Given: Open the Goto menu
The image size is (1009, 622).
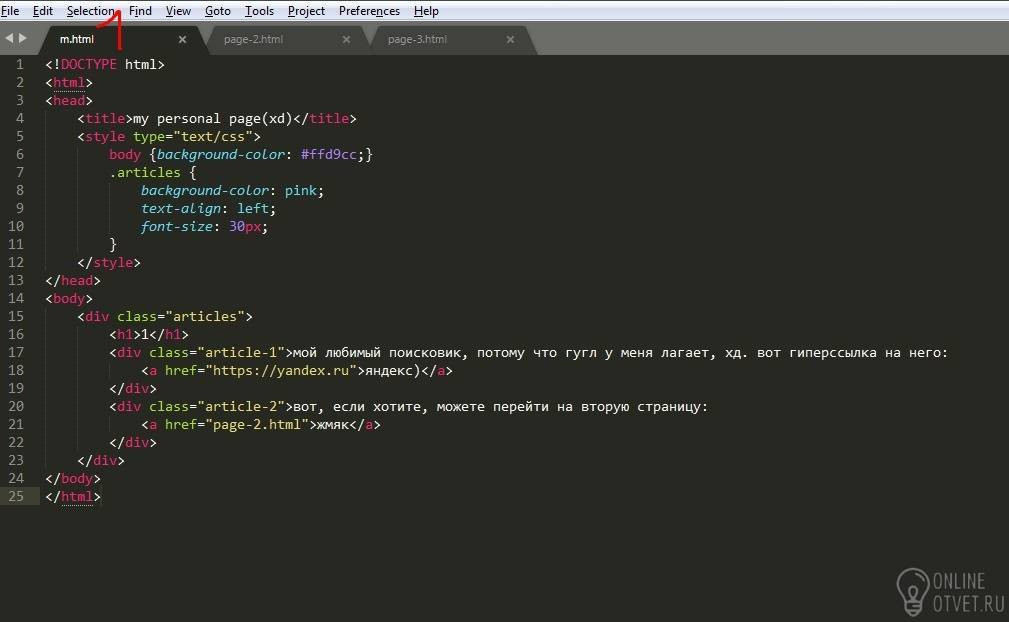Looking at the screenshot, I should [218, 11].
